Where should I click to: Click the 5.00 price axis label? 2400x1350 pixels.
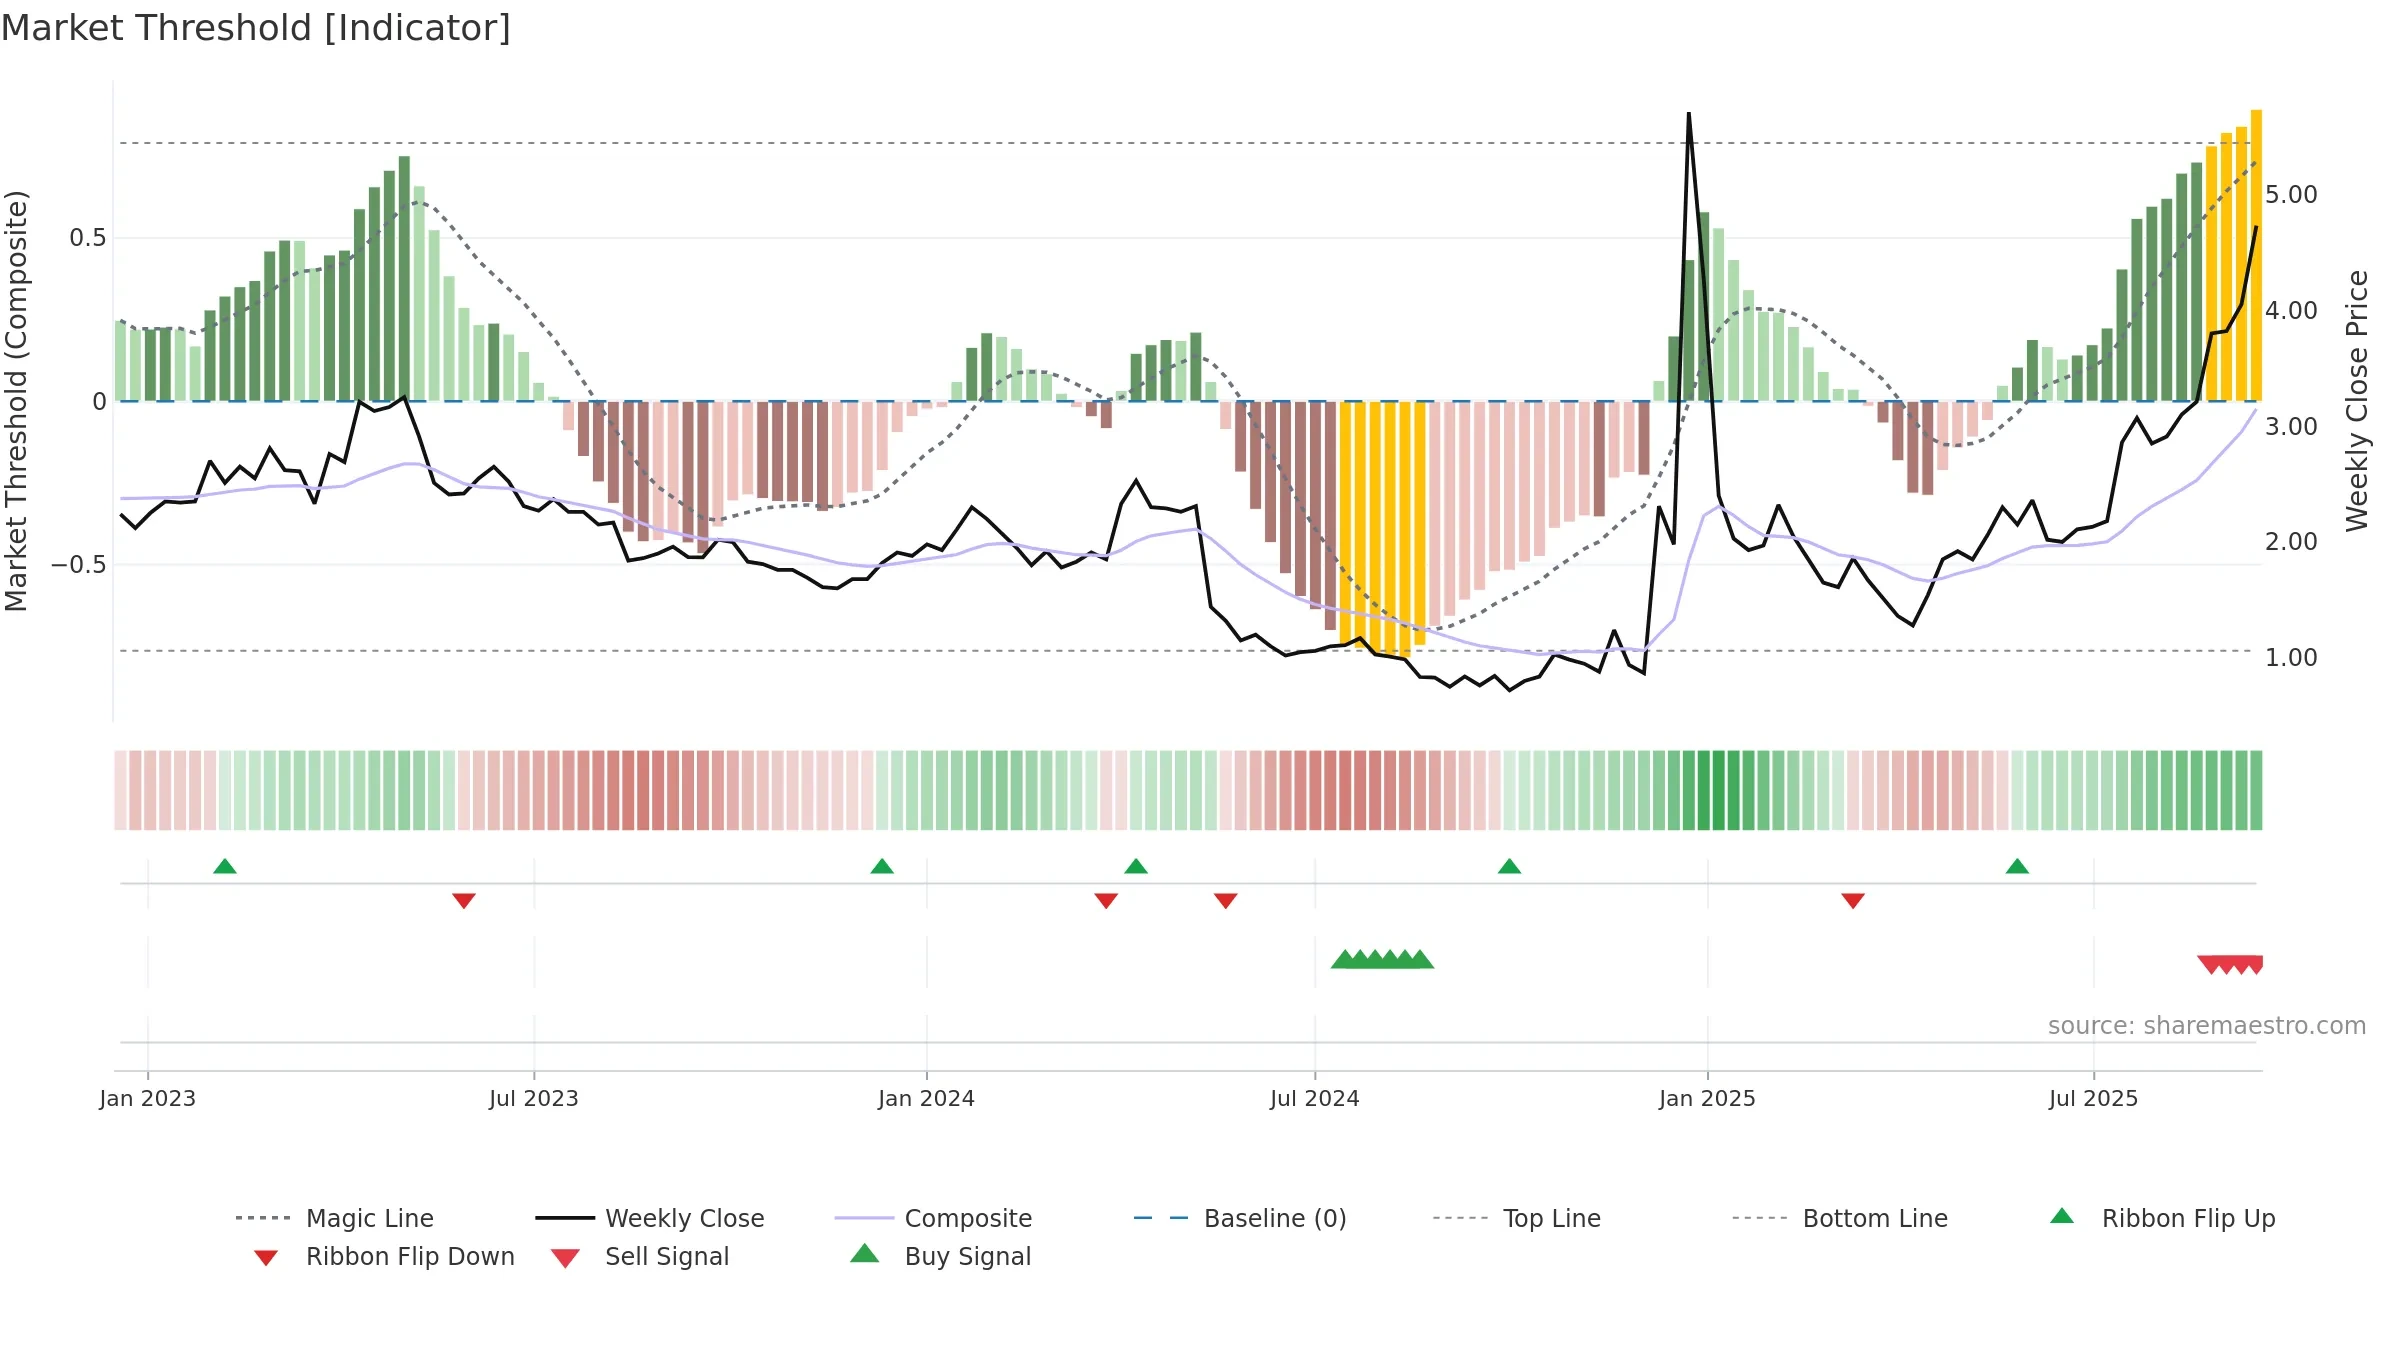tap(2291, 194)
